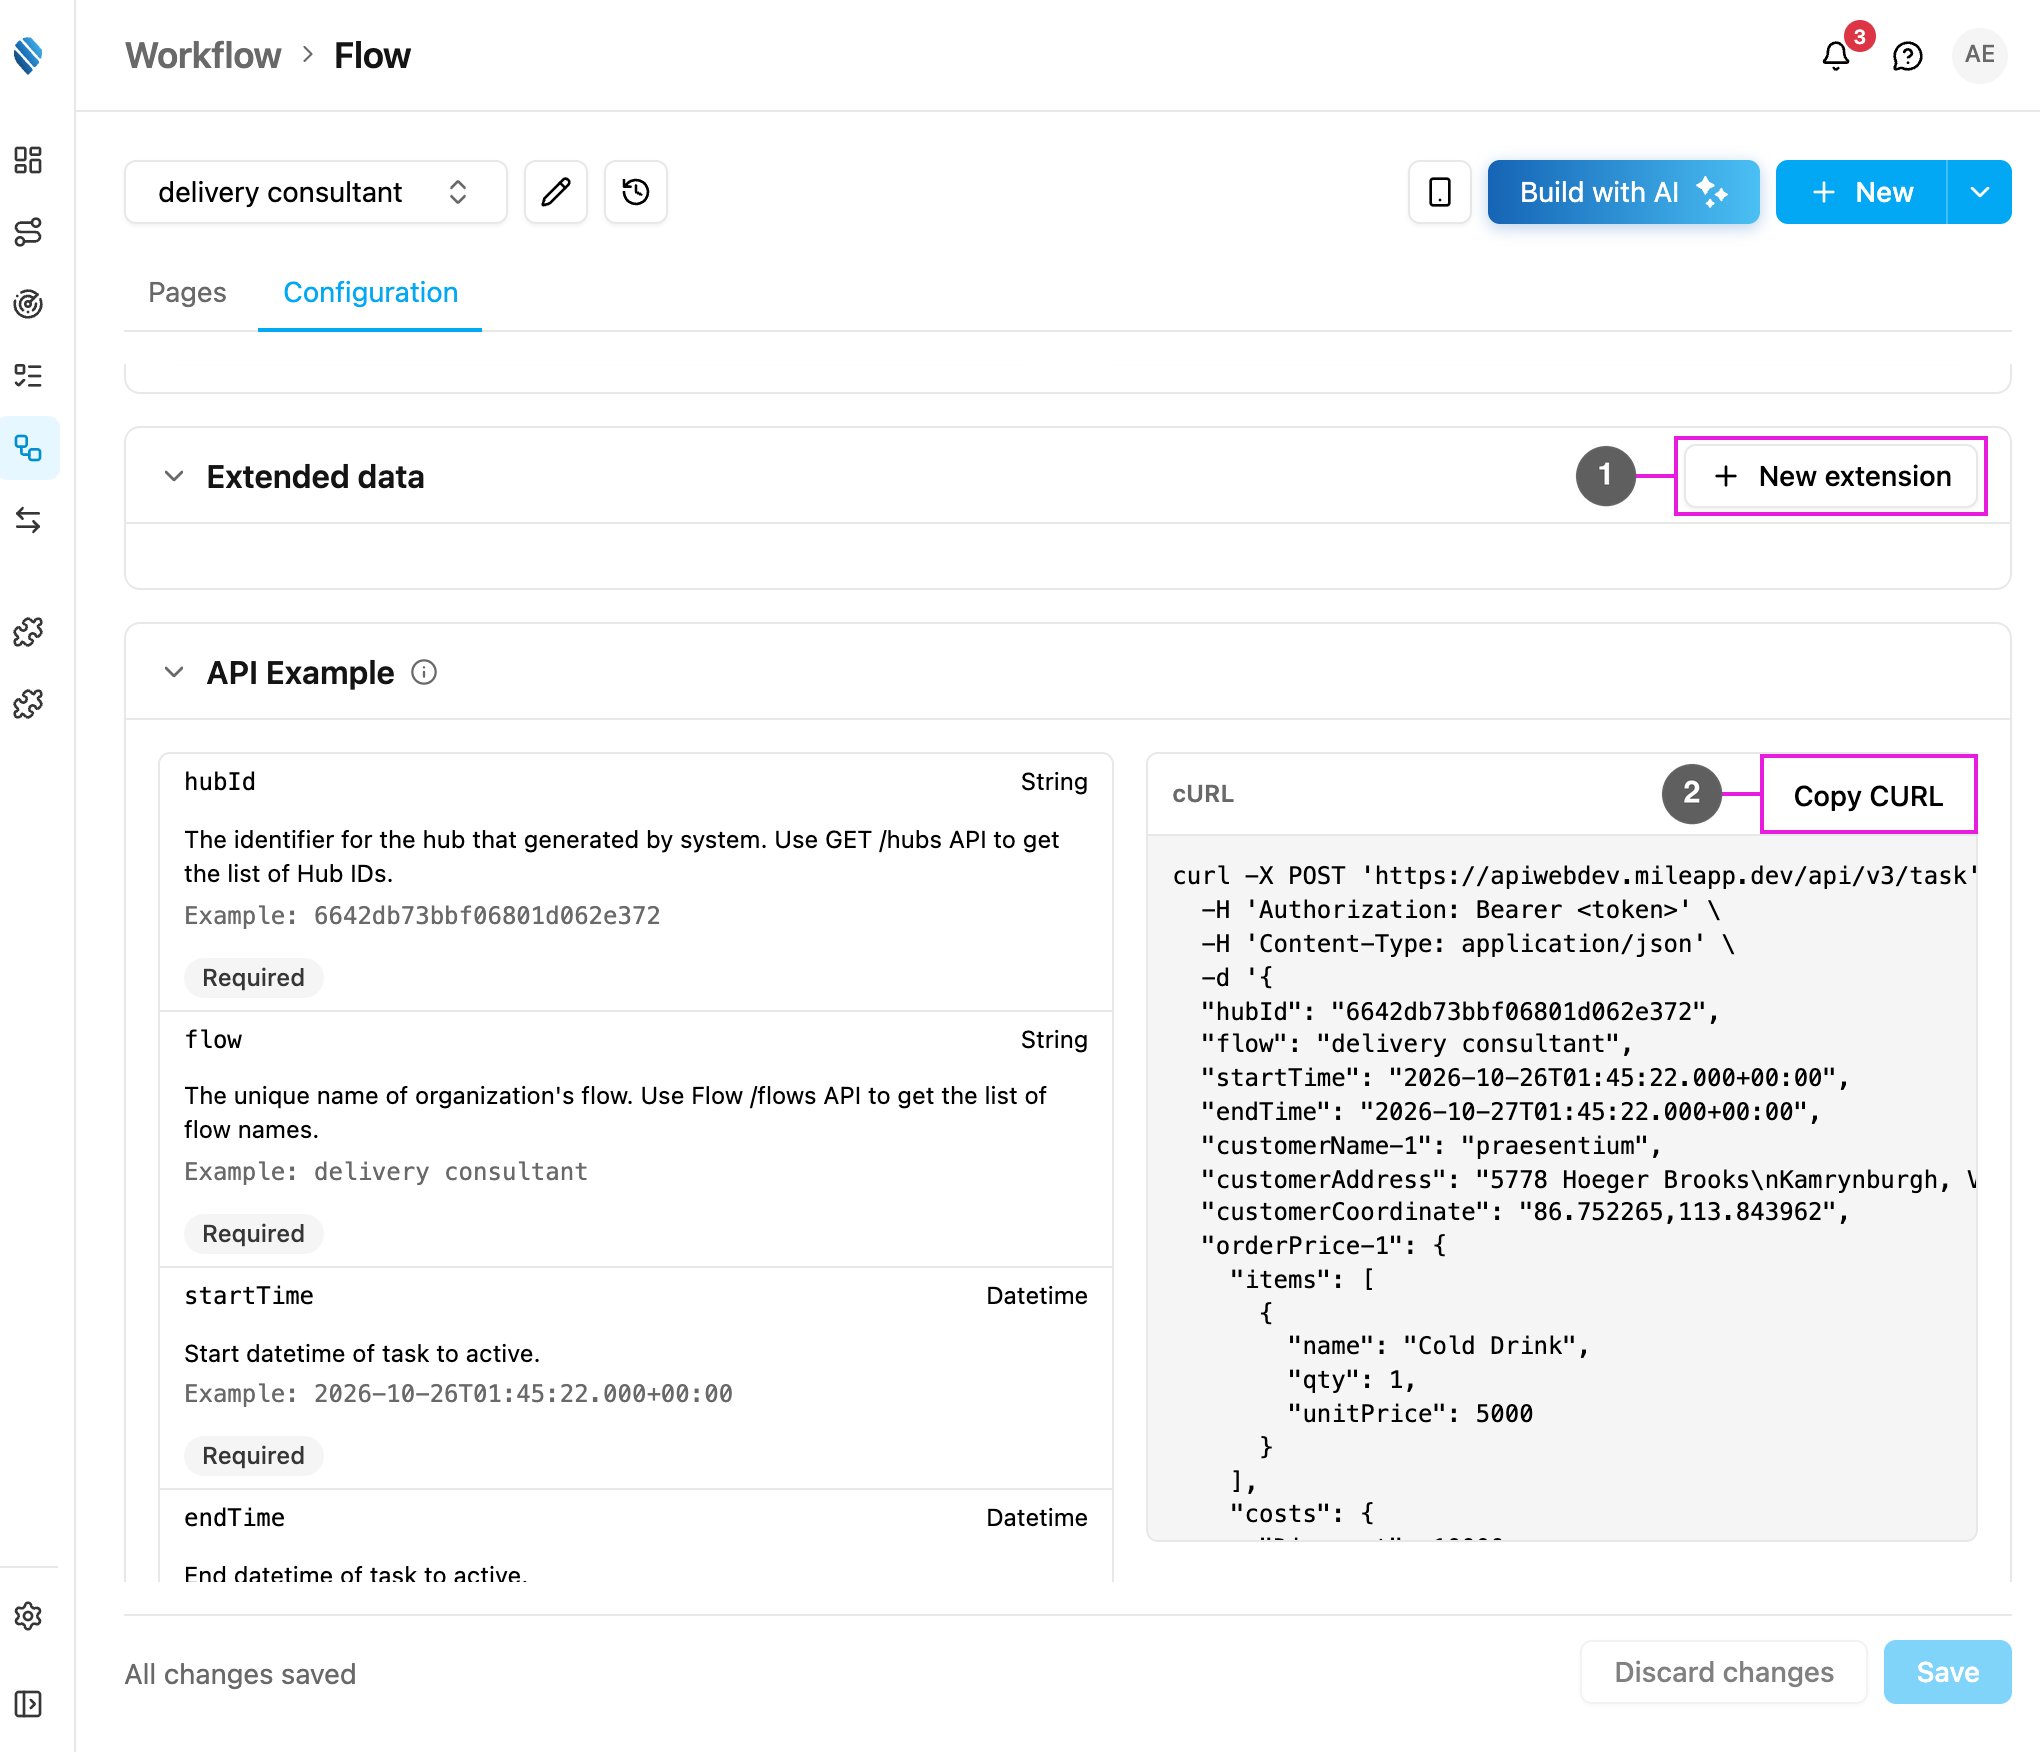Click the hubId field name
The width and height of the screenshot is (2040, 1752).
[220, 781]
